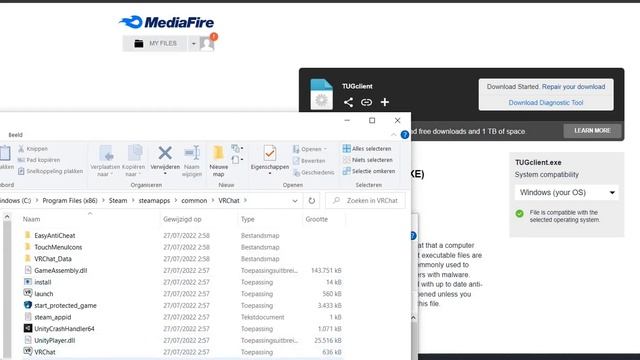
Task: Click Selectie omkeren
Action: coord(369,171)
